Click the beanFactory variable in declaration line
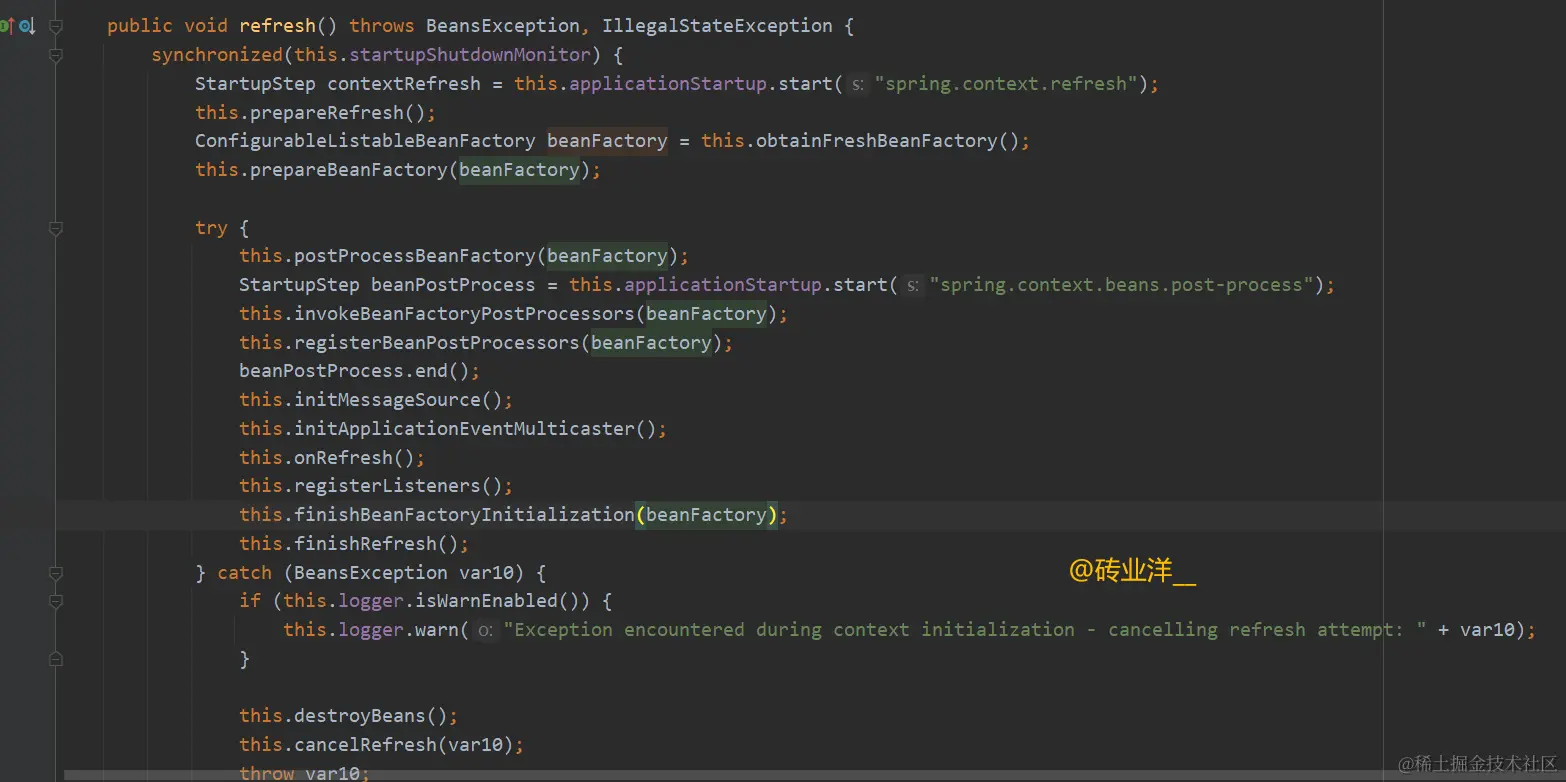This screenshot has width=1566, height=782. (x=607, y=141)
